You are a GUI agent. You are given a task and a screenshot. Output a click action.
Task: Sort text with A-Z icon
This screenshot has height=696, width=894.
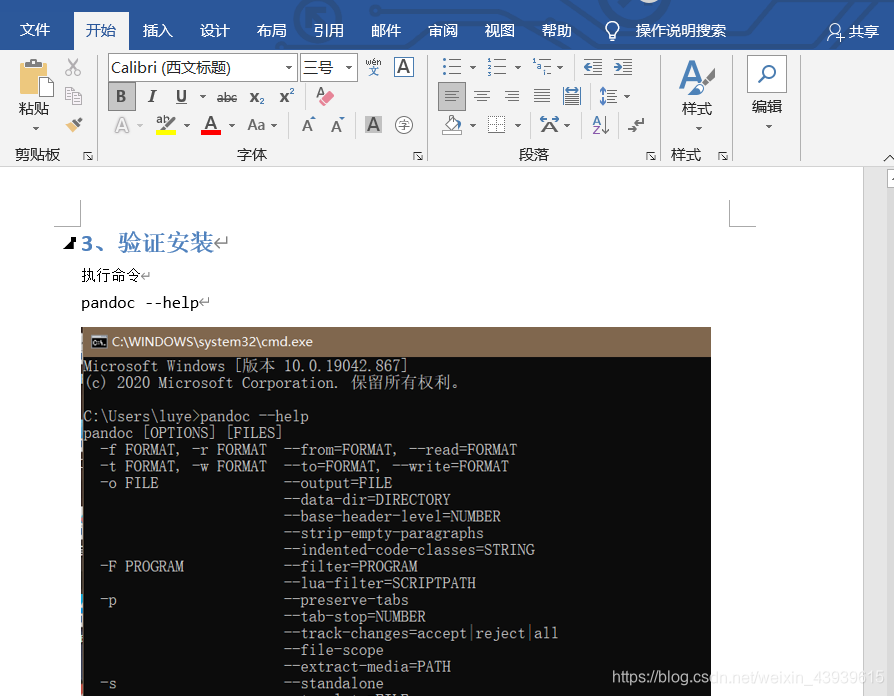[x=601, y=125]
